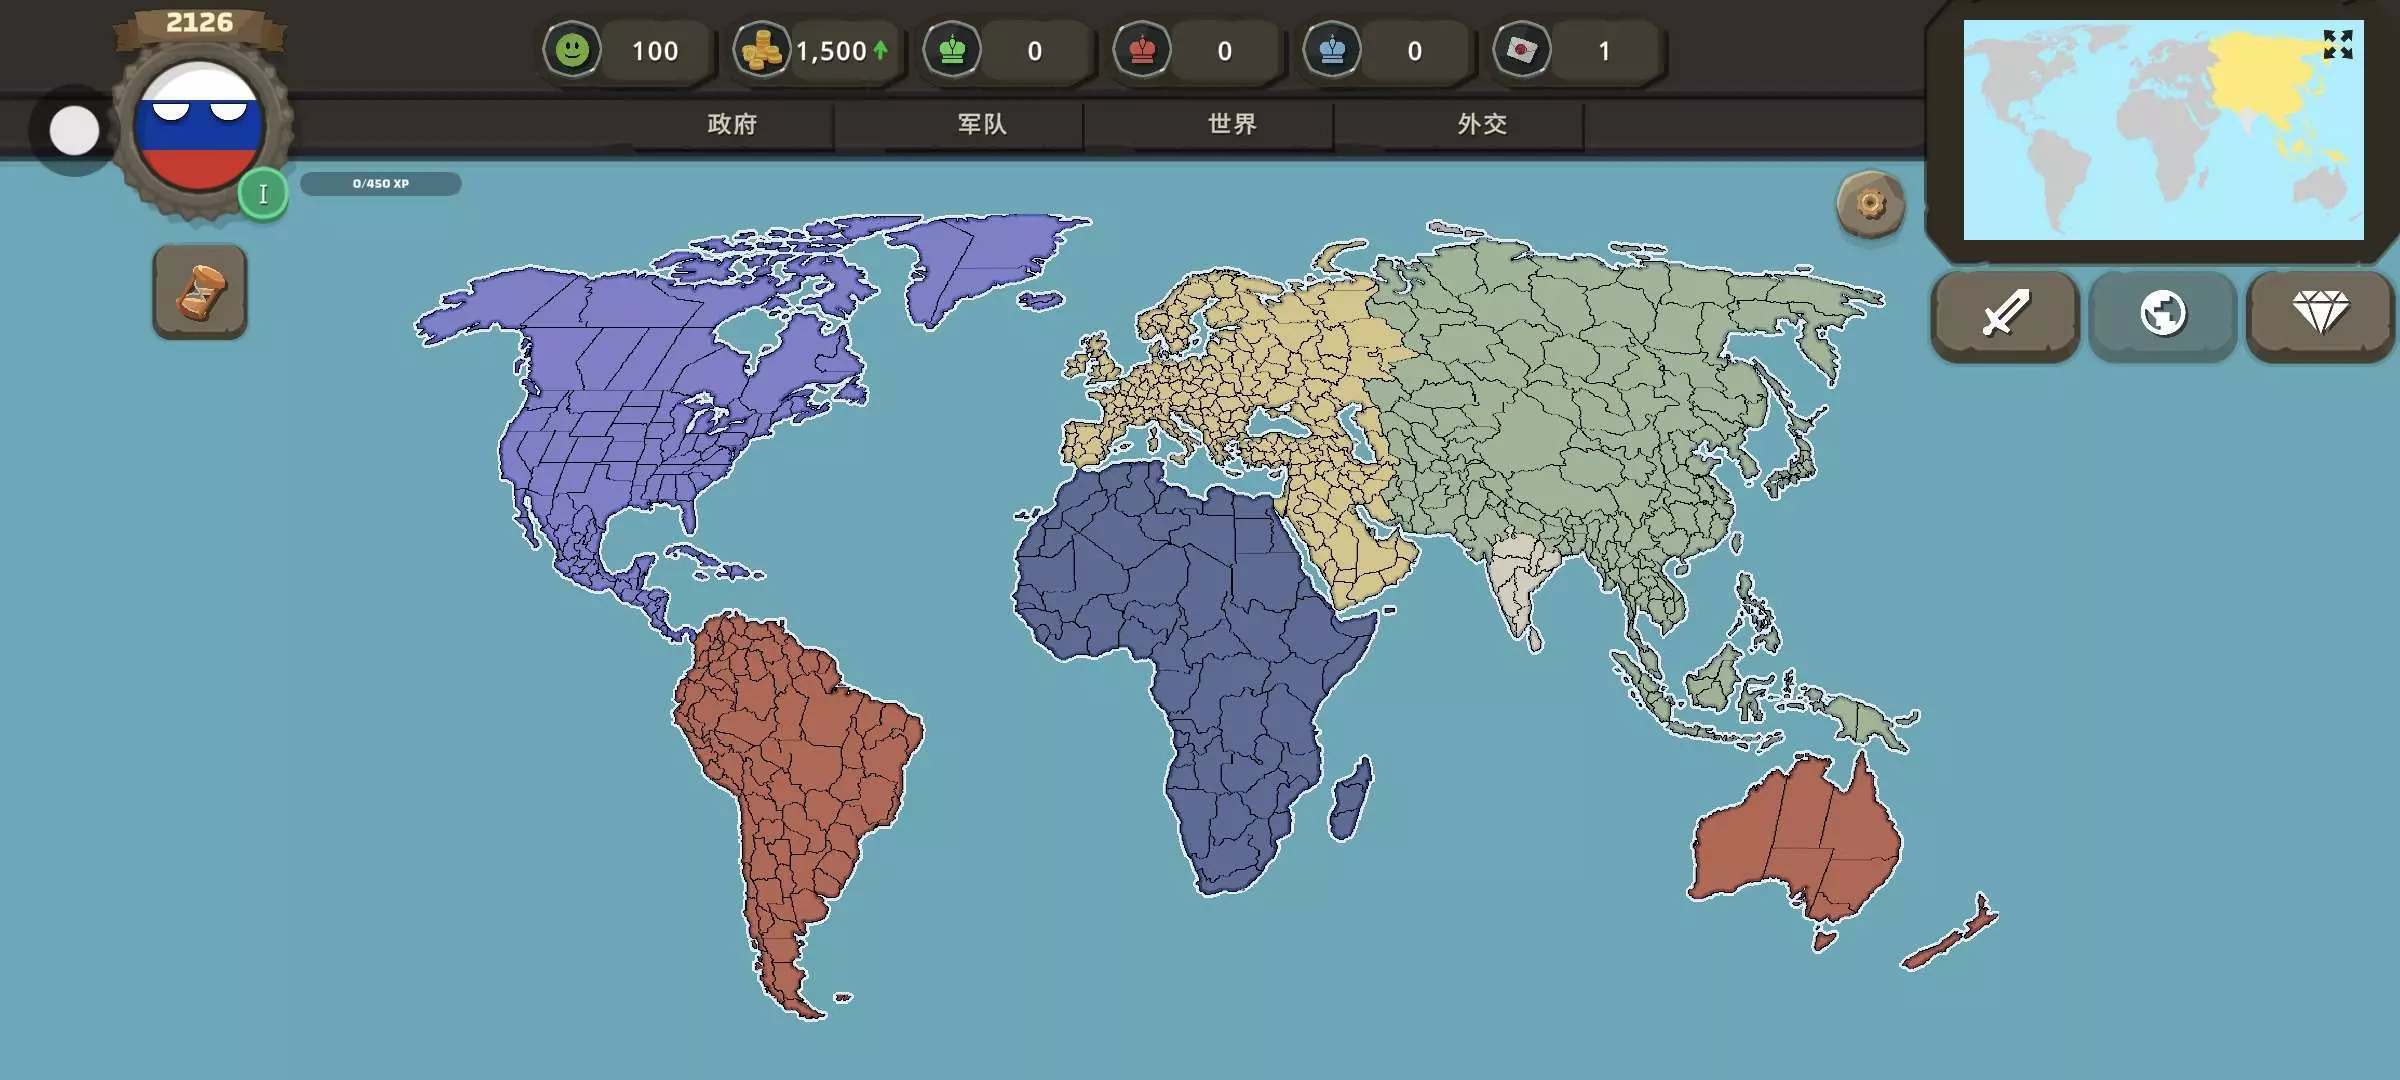Image resolution: width=2400 pixels, height=1080 pixels.
Task: Open the 世界 world tab
Action: point(1232,124)
